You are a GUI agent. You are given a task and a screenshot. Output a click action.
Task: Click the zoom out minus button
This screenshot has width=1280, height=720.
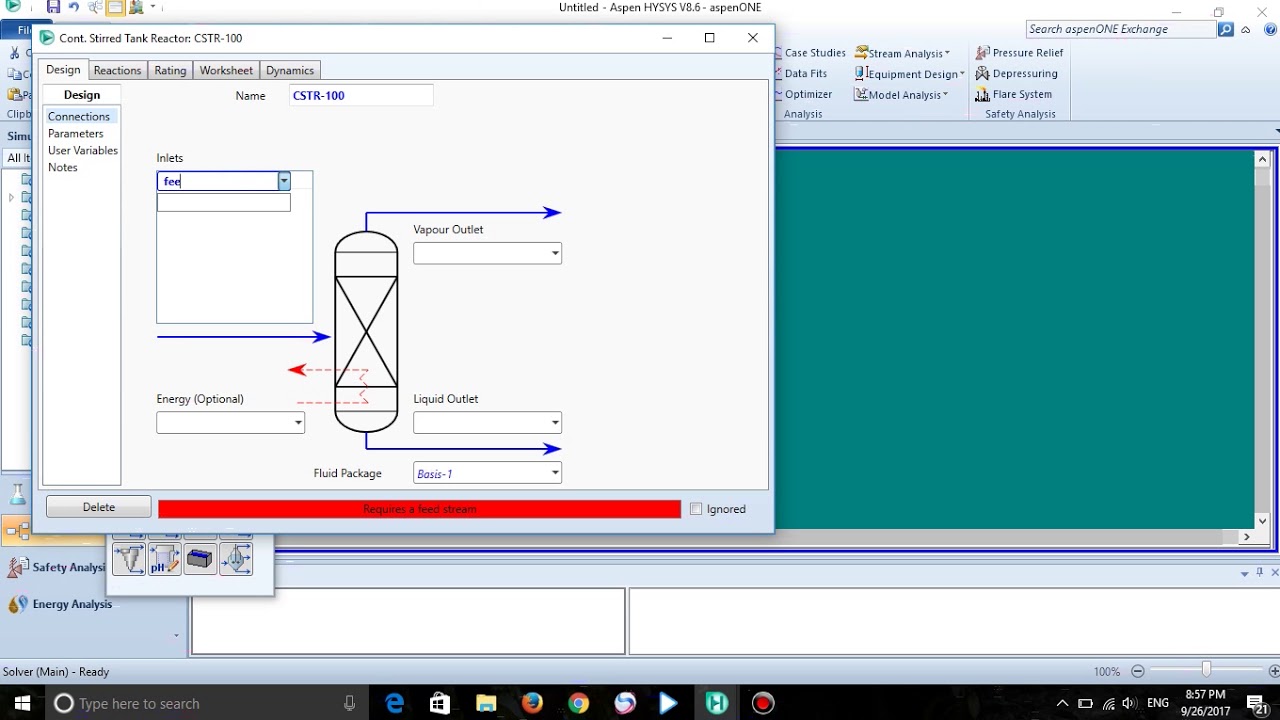click(x=1137, y=671)
